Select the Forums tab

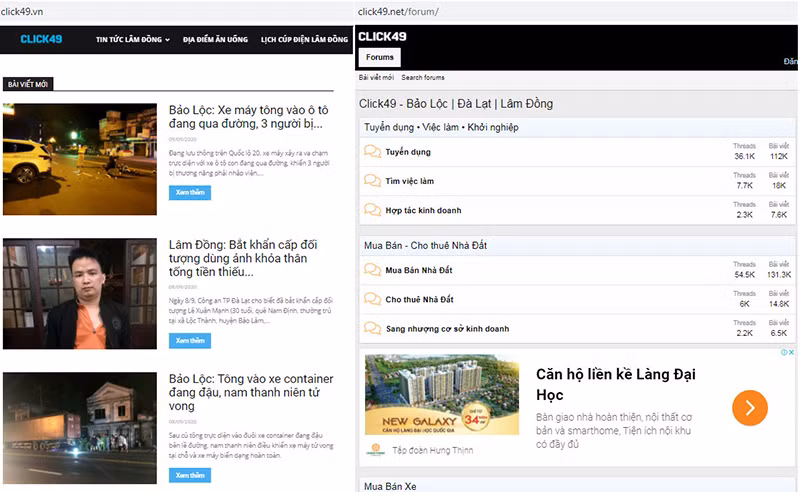coord(380,57)
